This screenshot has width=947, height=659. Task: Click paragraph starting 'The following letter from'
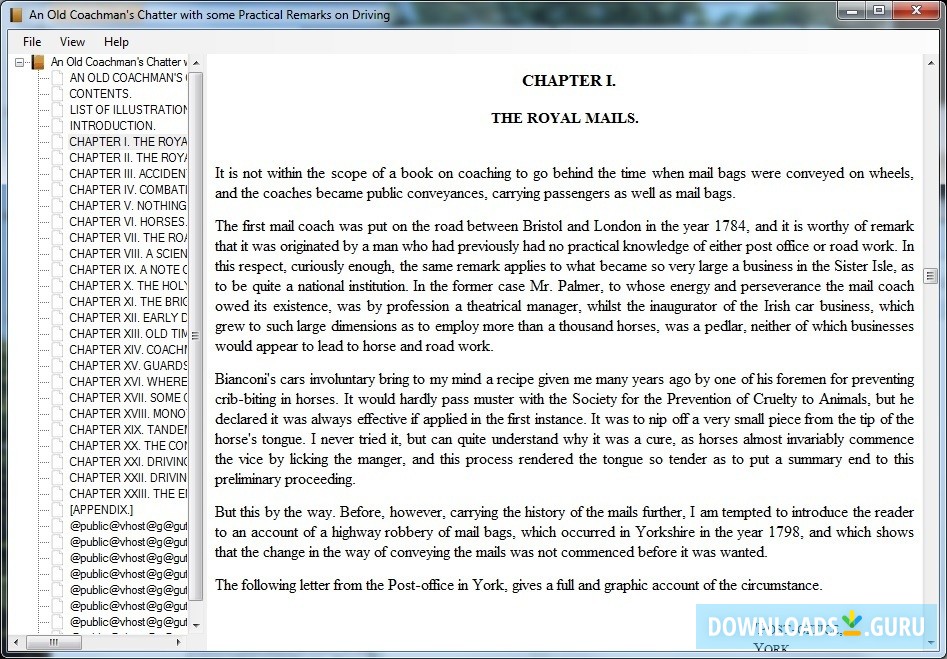pyautogui.click(x=518, y=585)
